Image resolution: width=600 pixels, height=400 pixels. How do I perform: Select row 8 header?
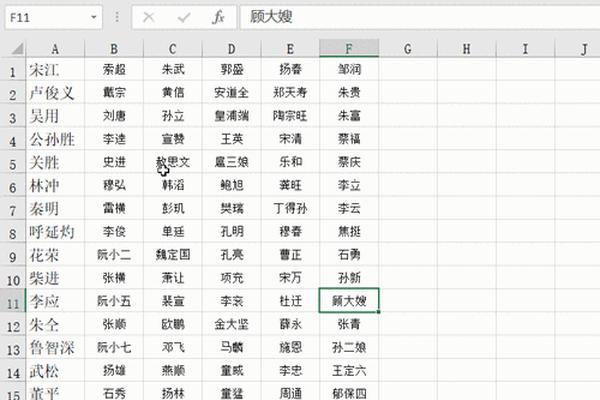point(13,233)
